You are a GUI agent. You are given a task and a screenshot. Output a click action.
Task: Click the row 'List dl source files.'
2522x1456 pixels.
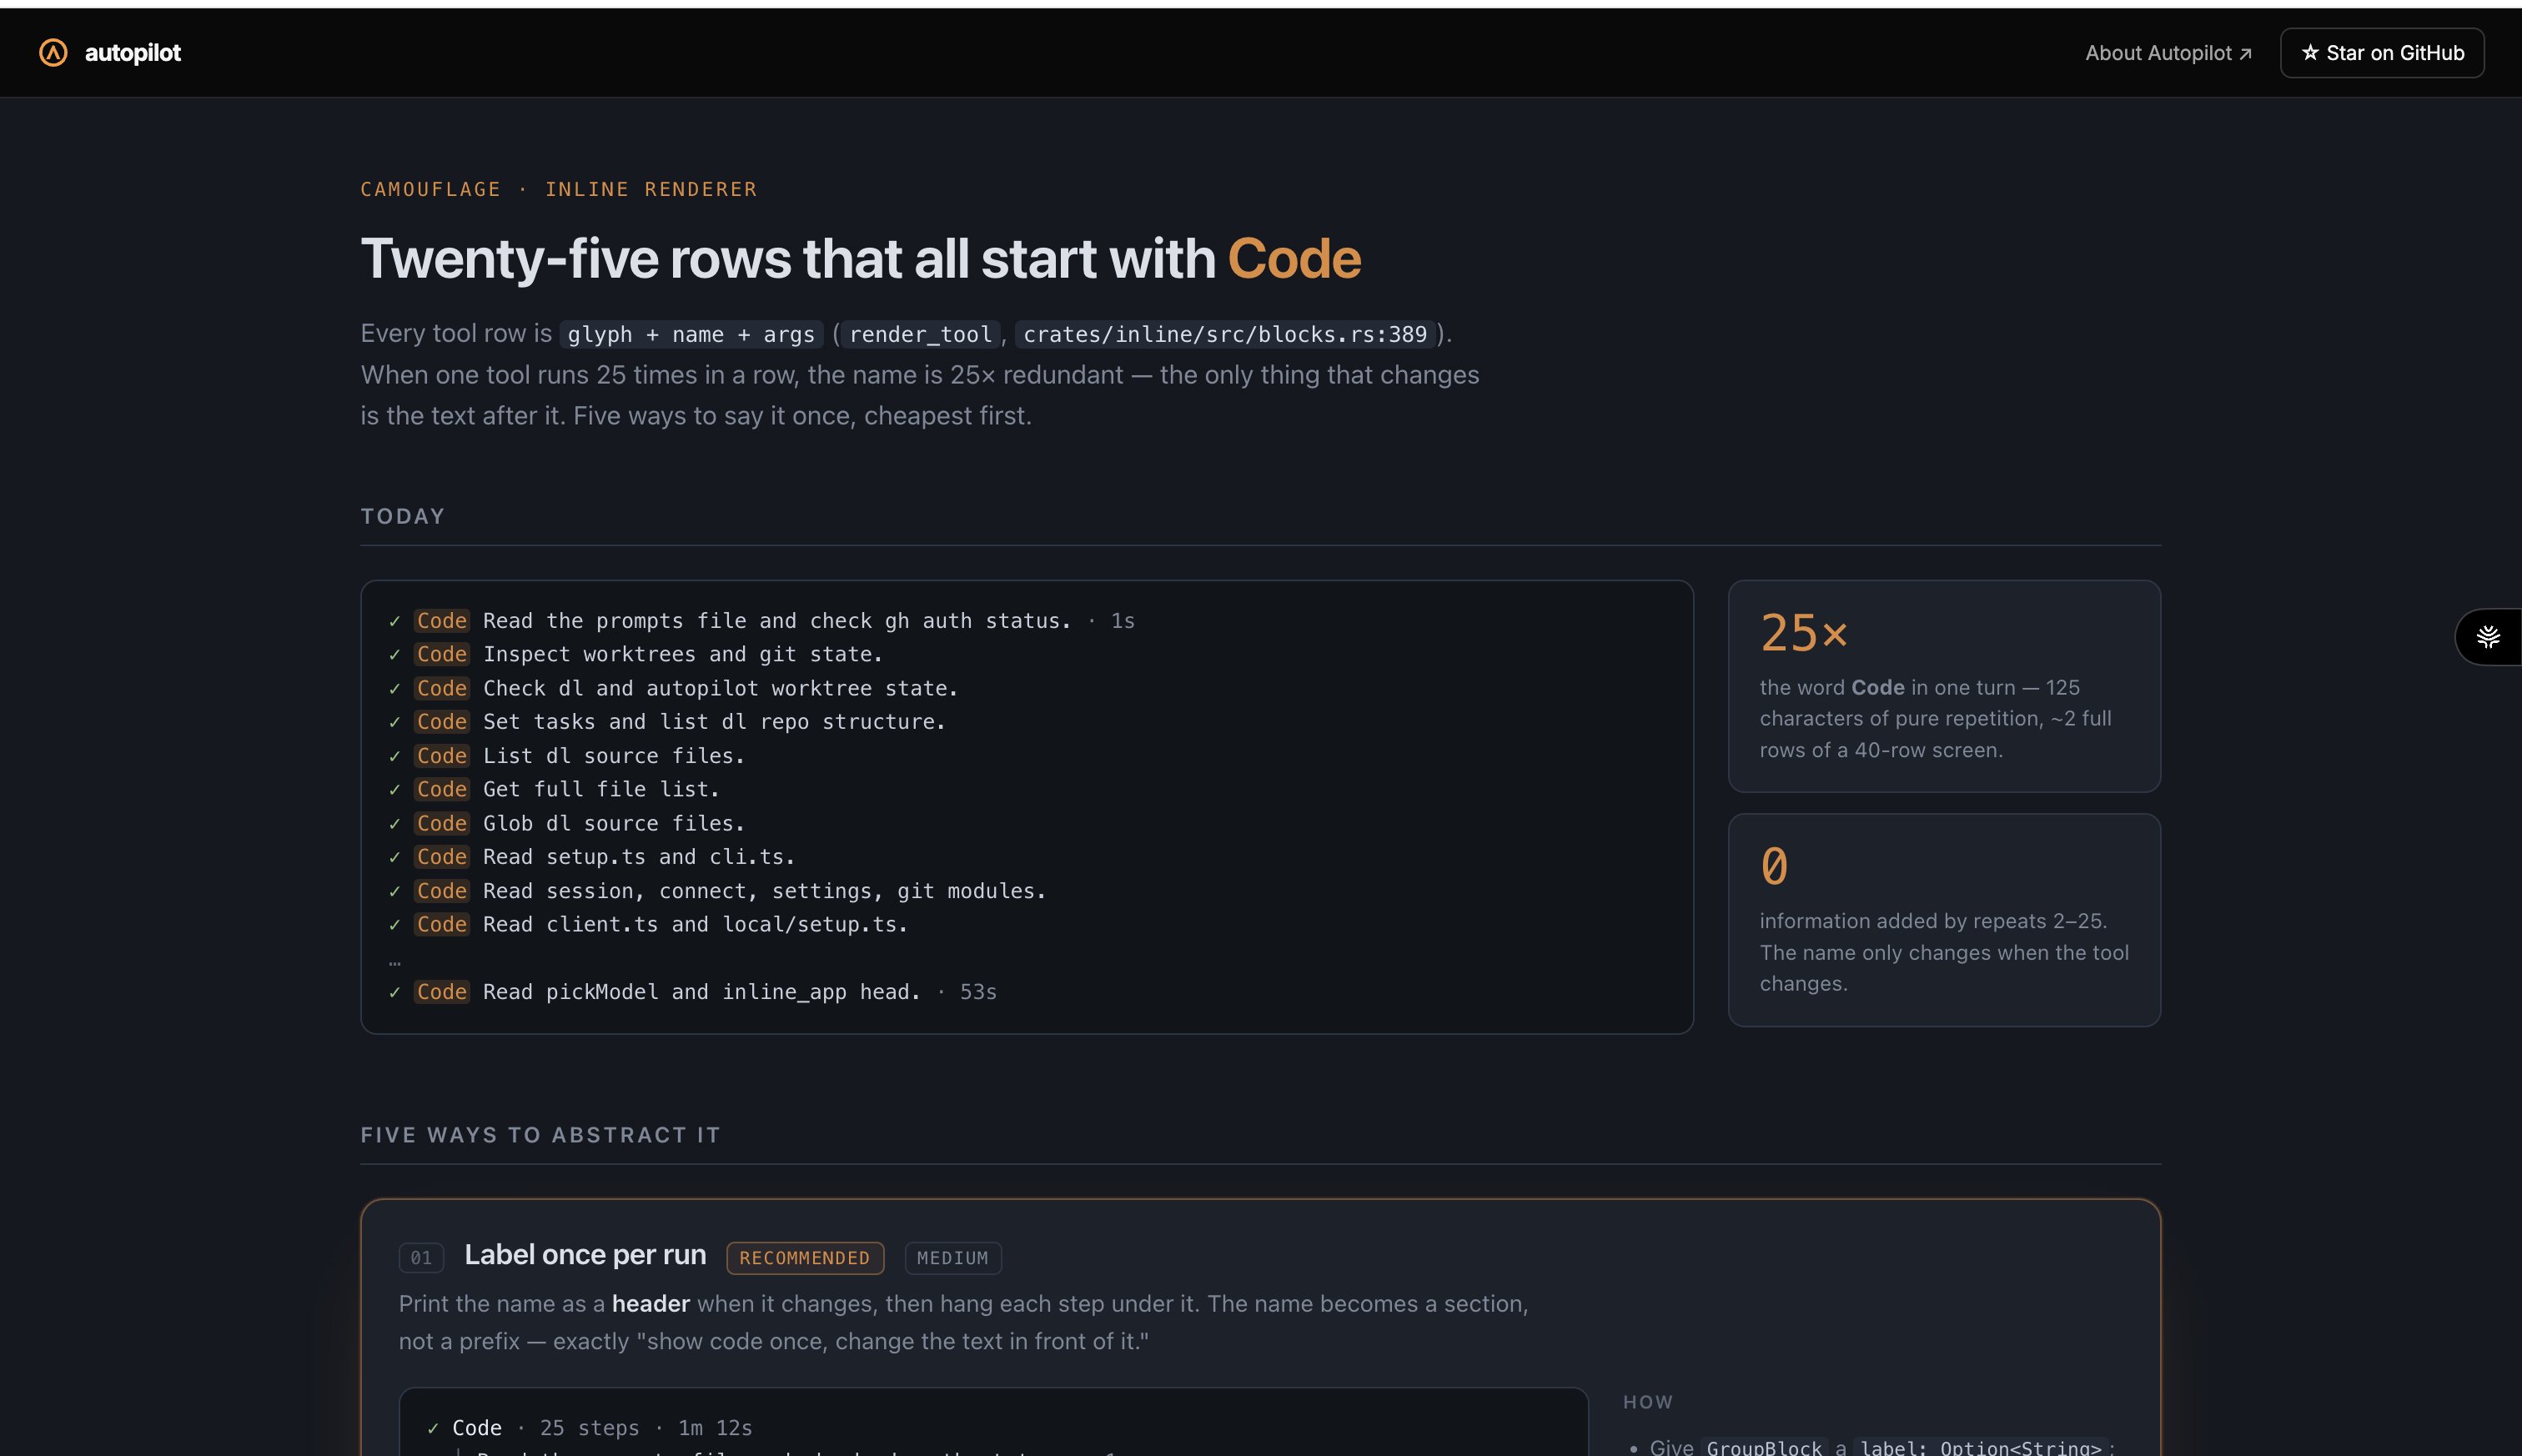tap(567, 756)
